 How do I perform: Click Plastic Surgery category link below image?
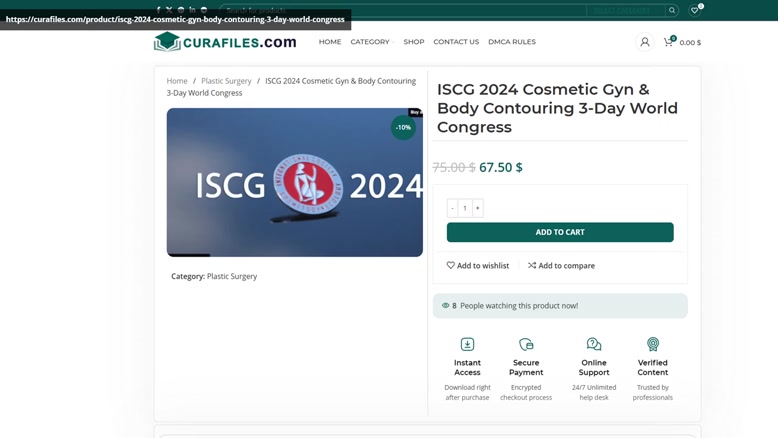(232, 276)
